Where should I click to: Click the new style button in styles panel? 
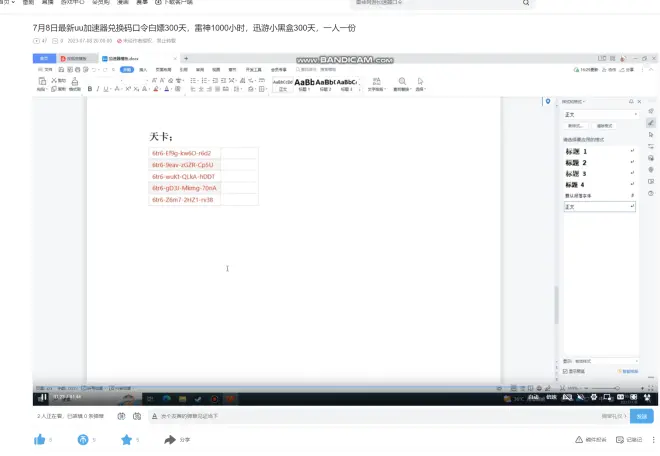[x=575, y=126]
